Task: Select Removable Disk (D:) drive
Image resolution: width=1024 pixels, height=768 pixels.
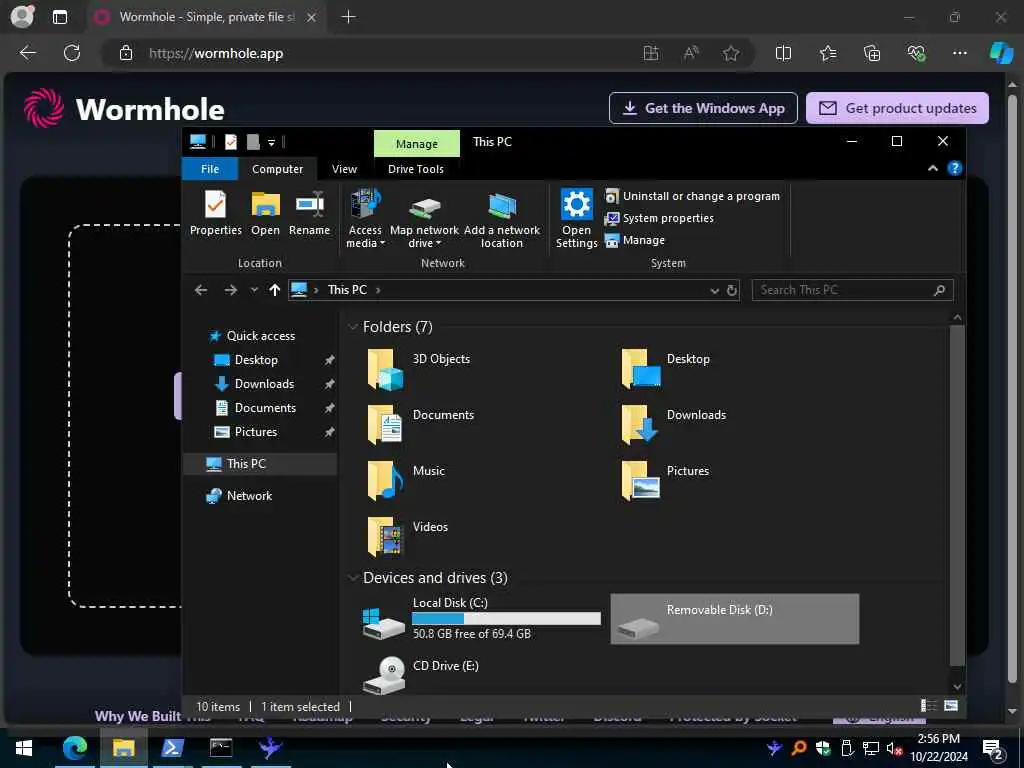Action: click(x=735, y=618)
